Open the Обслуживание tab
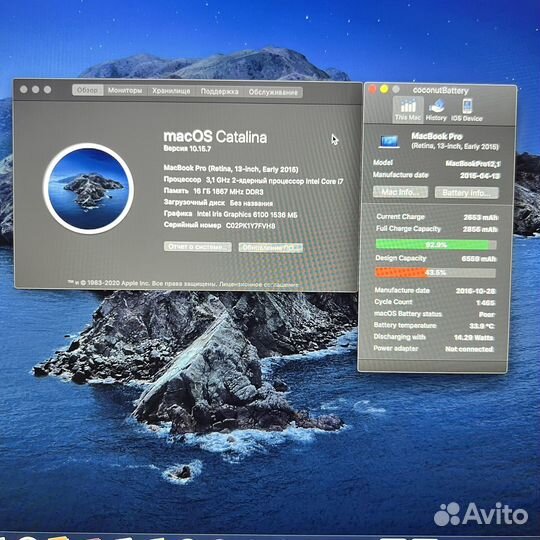 click(273, 92)
